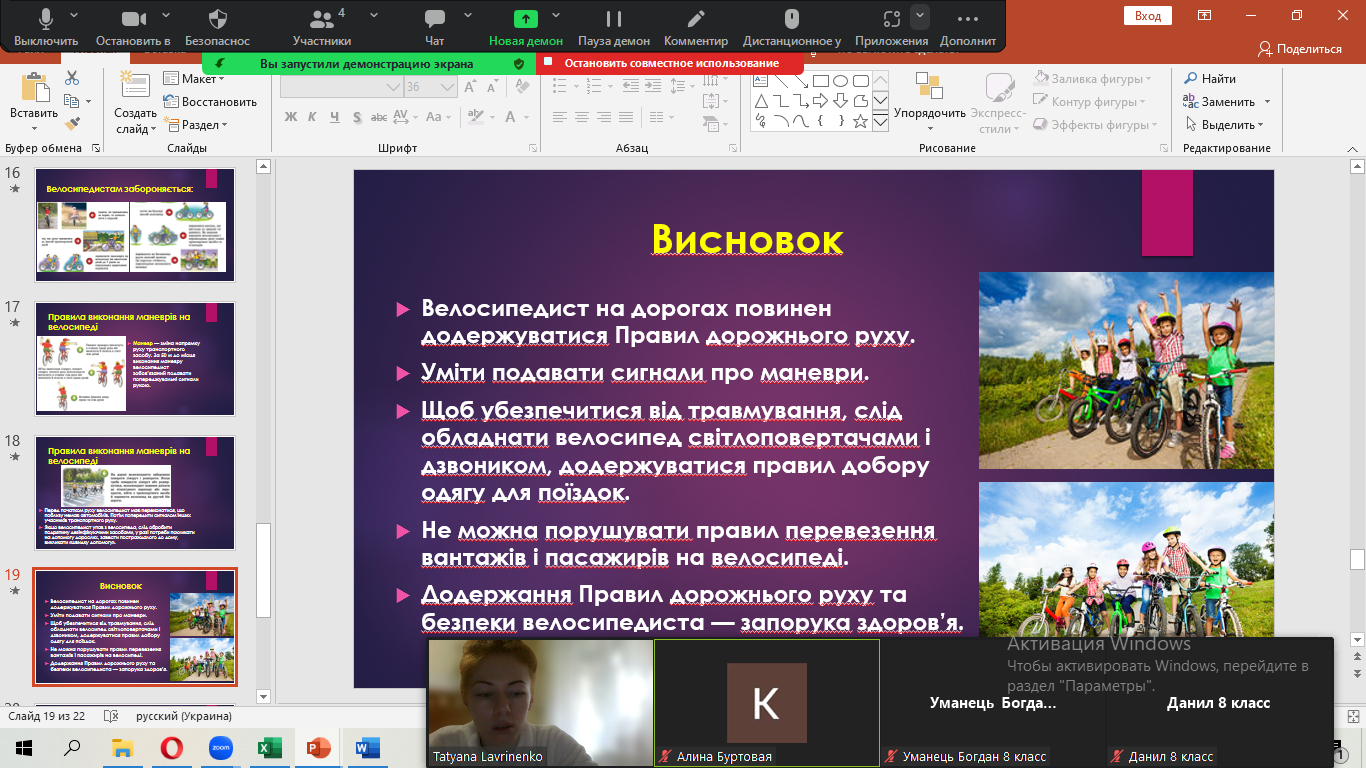Select slide 17 thumbnail
The width and height of the screenshot is (1366, 768).
135,359
